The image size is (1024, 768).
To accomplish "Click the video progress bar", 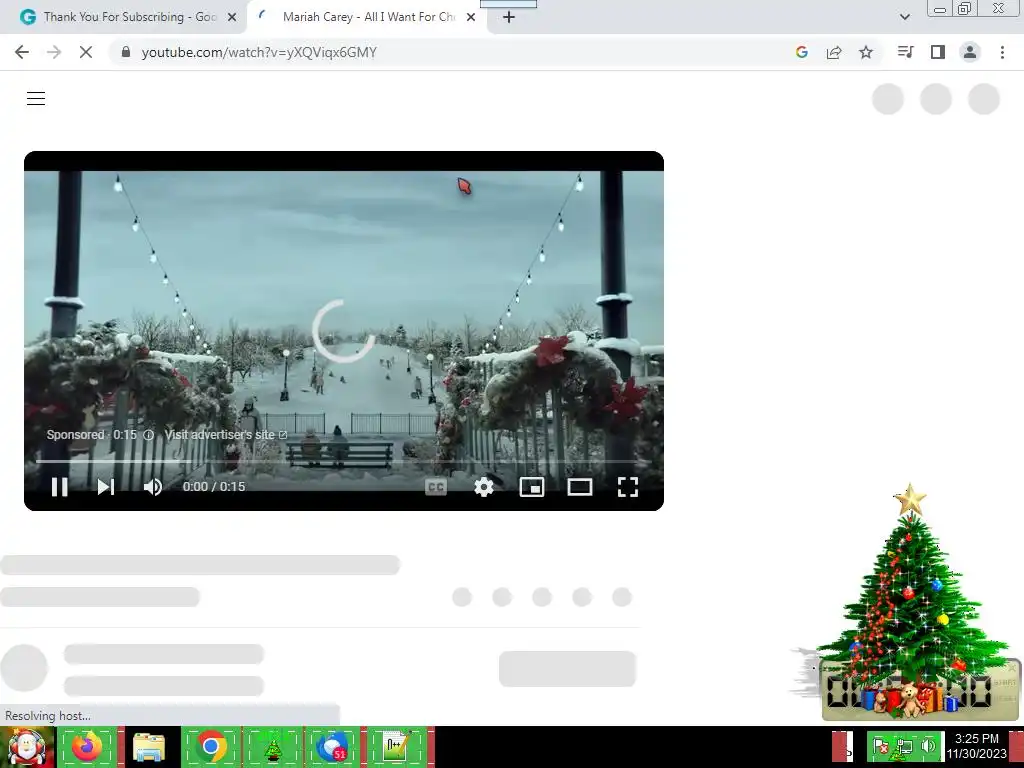I will pyautogui.click(x=344, y=461).
